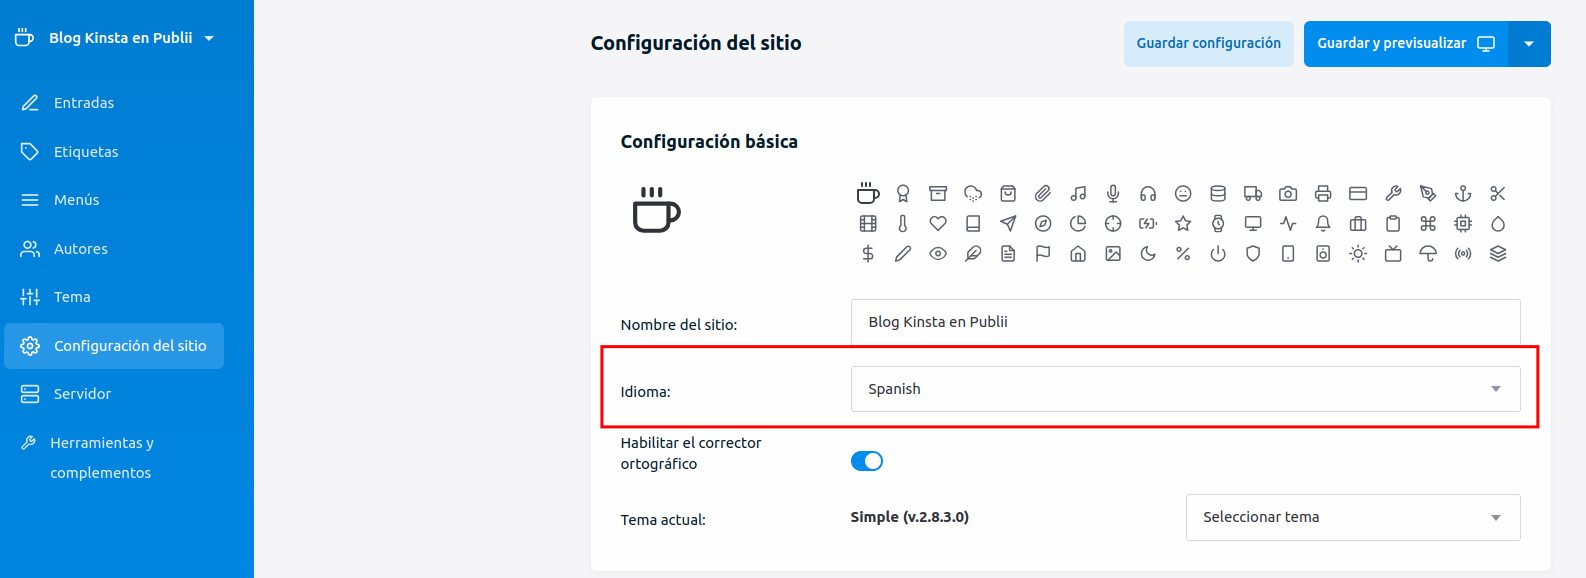
Task: Select the camera icon
Action: click(x=1288, y=194)
